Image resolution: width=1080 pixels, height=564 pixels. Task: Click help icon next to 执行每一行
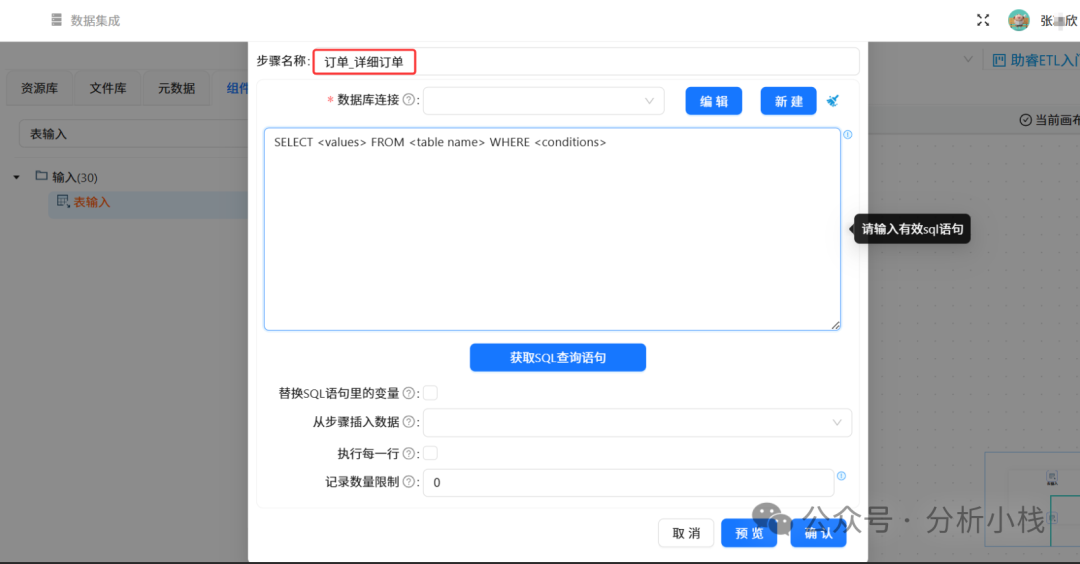coord(408,454)
